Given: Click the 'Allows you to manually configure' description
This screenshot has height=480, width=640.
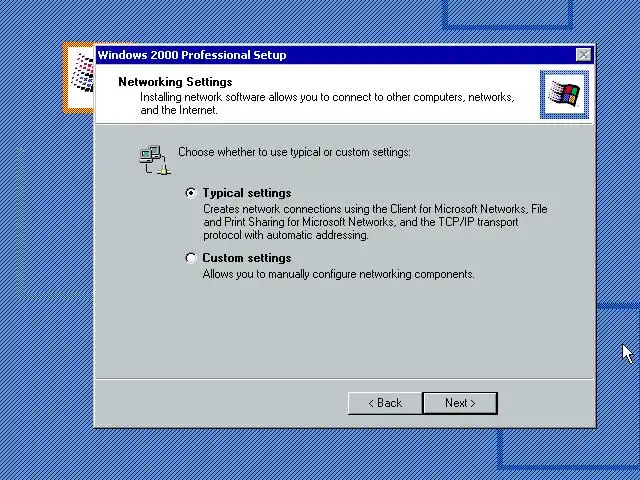Looking at the screenshot, I should [338, 274].
